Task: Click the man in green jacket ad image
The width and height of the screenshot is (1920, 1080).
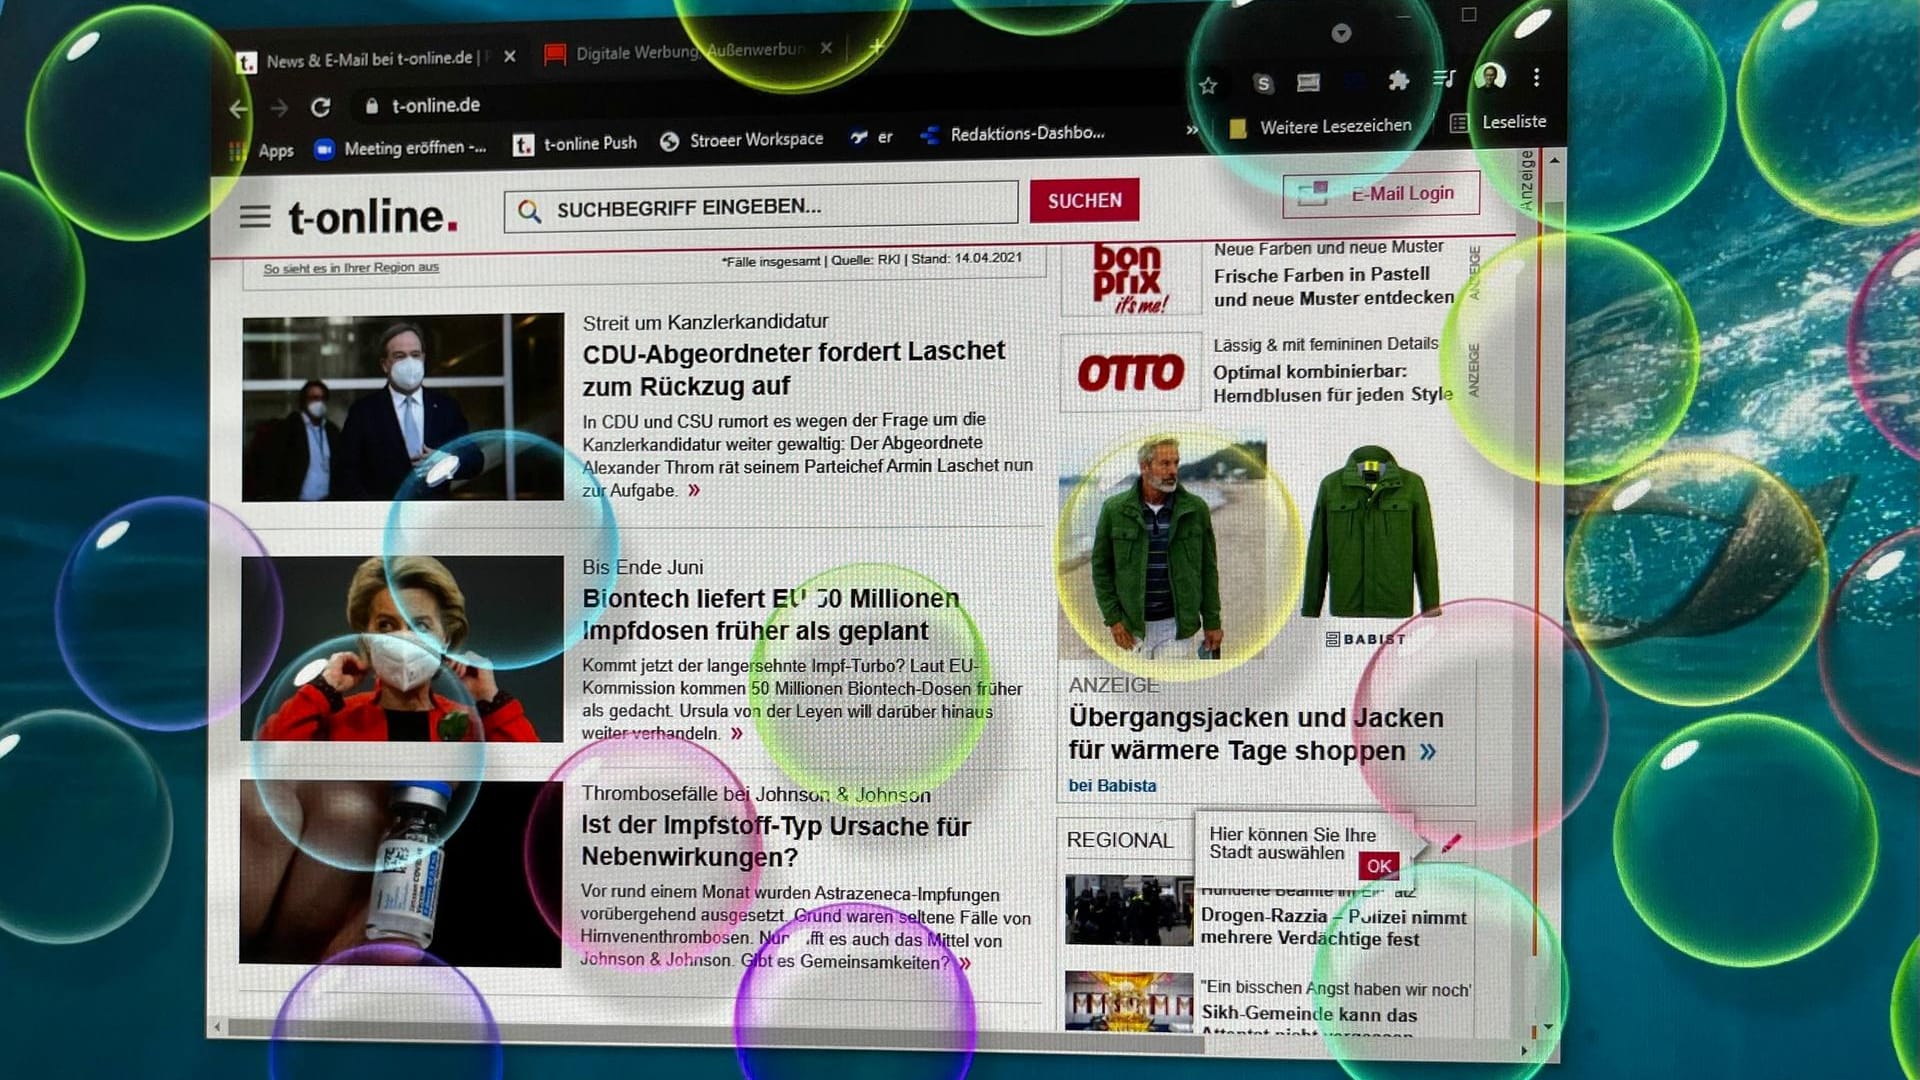Action: pos(1162,547)
